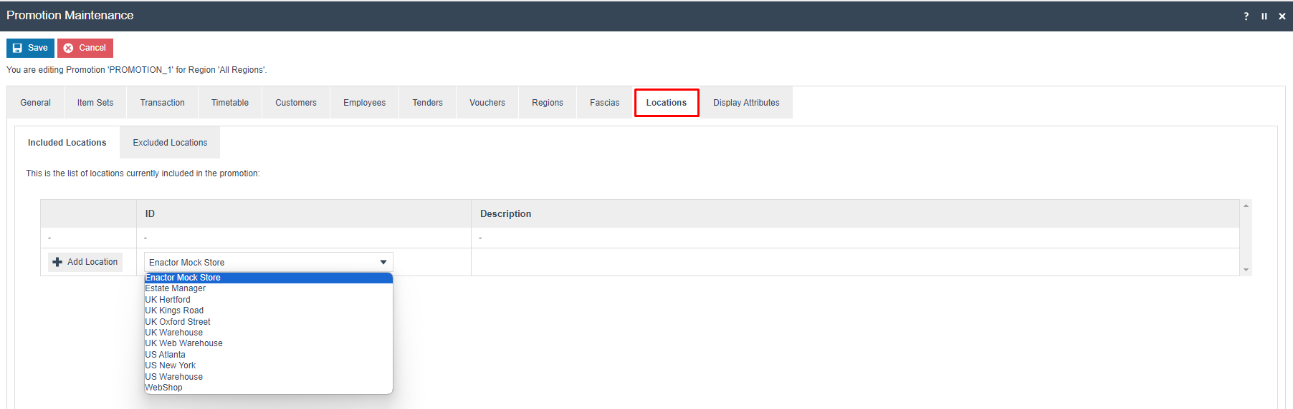
Task: Select UK Kings Road option
Action: [268, 310]
